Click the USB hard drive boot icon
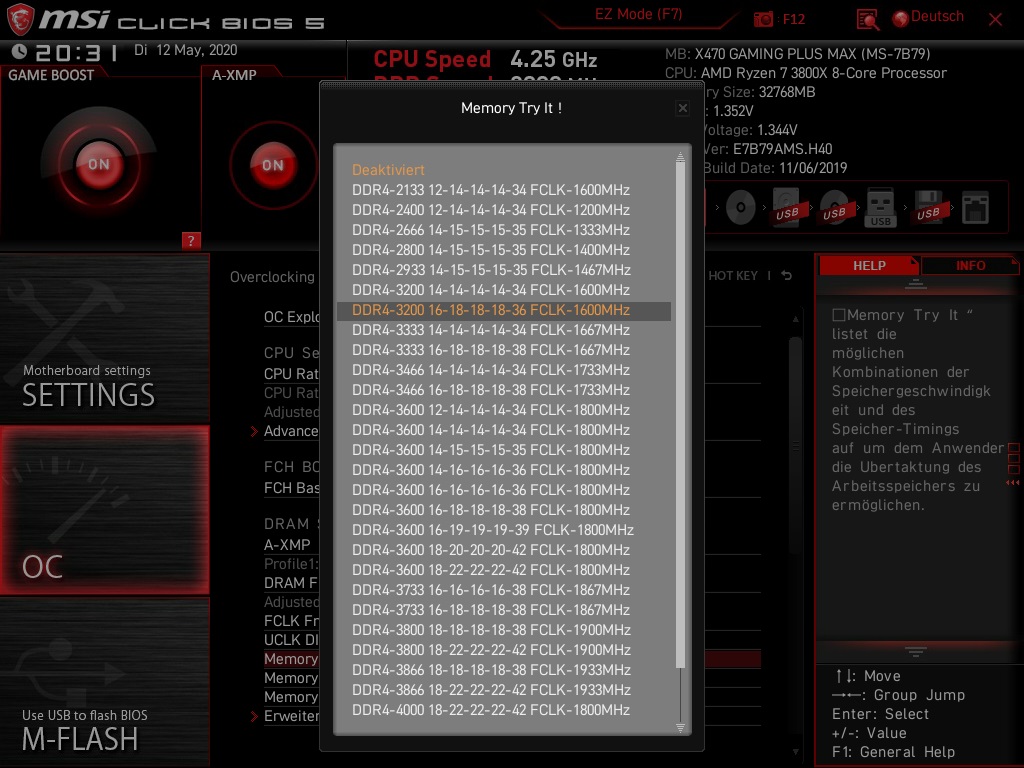The width and height of the screenshot is (1024, 768). 785,207
